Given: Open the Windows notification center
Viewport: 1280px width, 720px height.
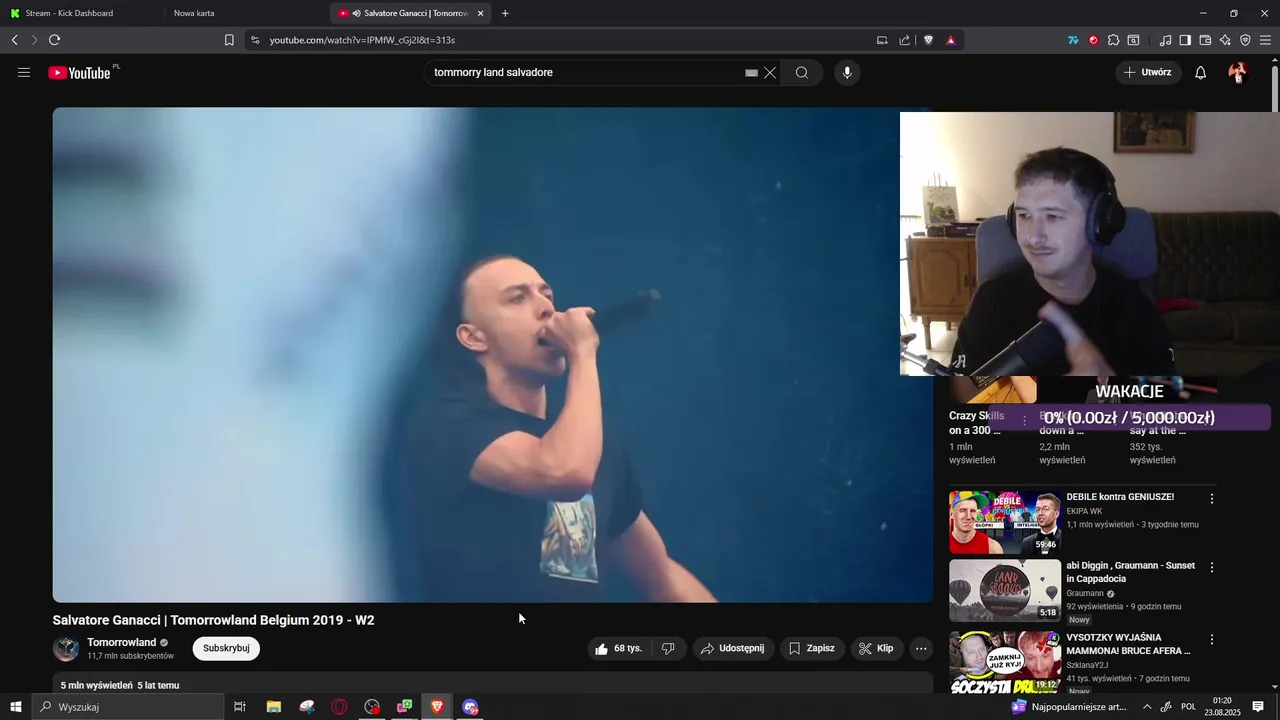Looking at the screenshot, I should pos(1258,707).
